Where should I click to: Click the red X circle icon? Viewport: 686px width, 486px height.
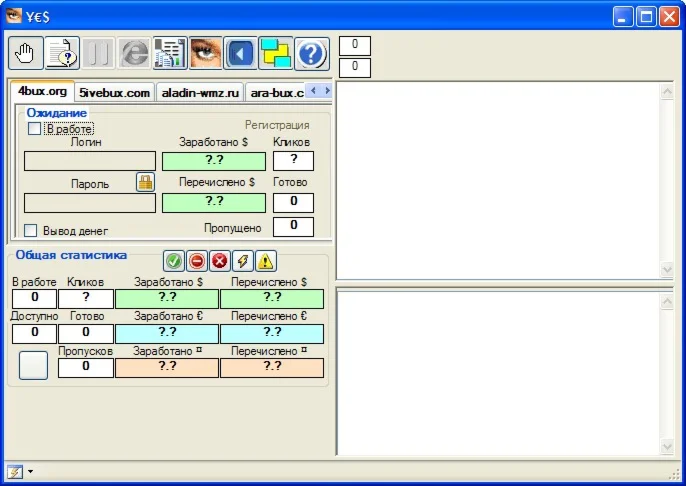tap(220, 261)
